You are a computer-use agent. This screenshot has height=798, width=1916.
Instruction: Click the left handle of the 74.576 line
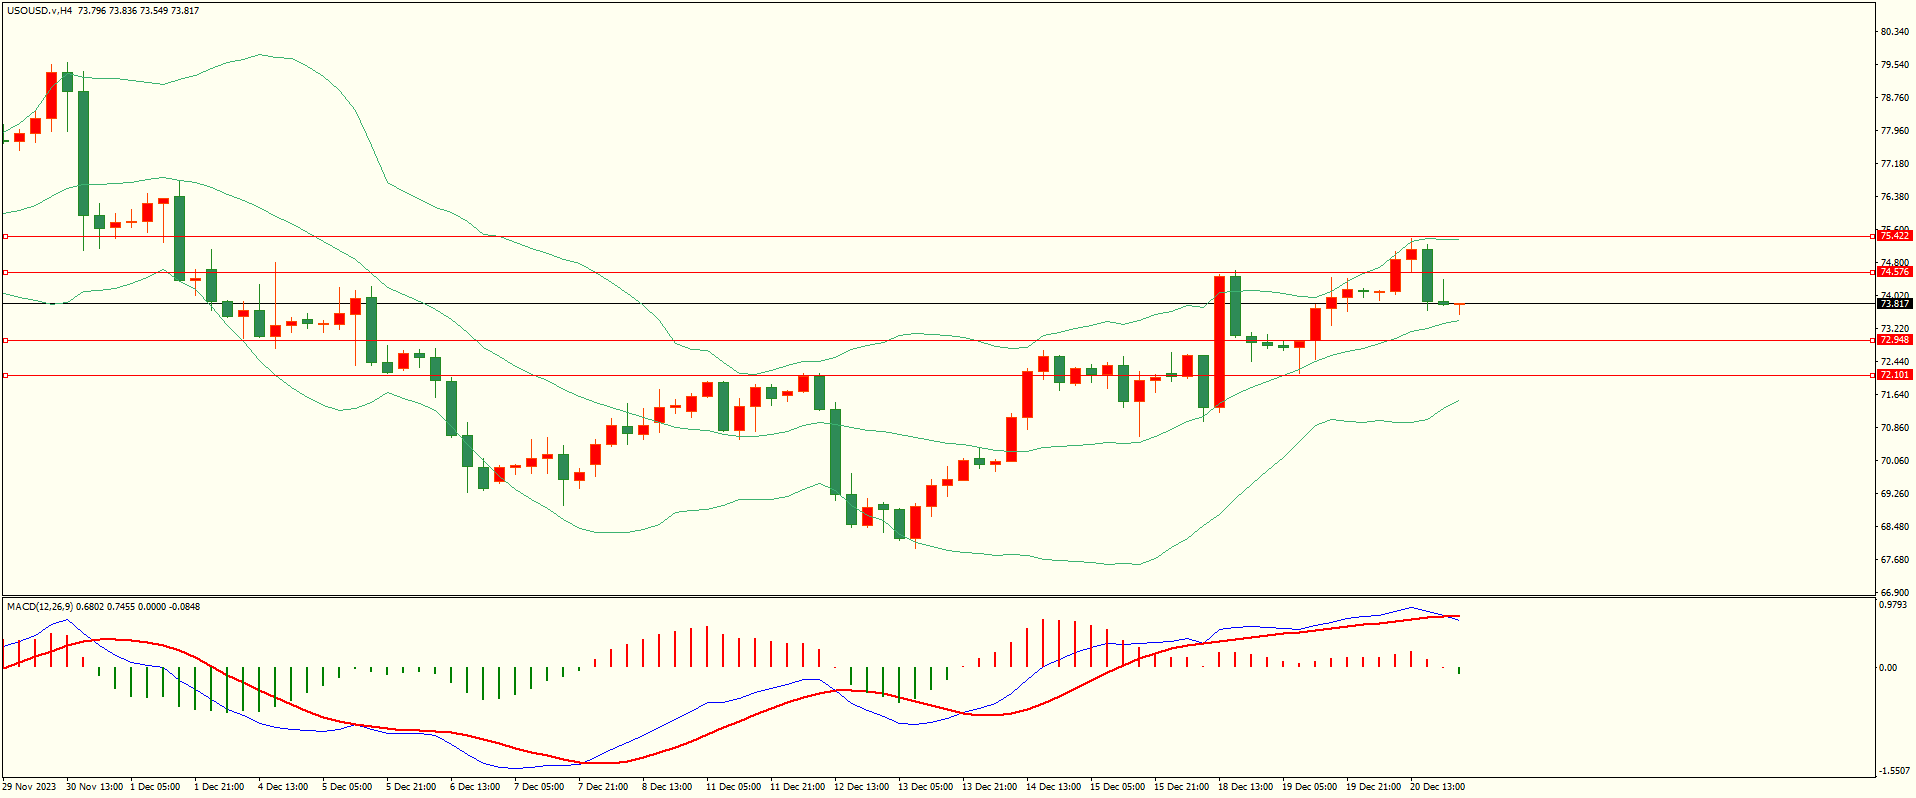click(x=5, y=272)
